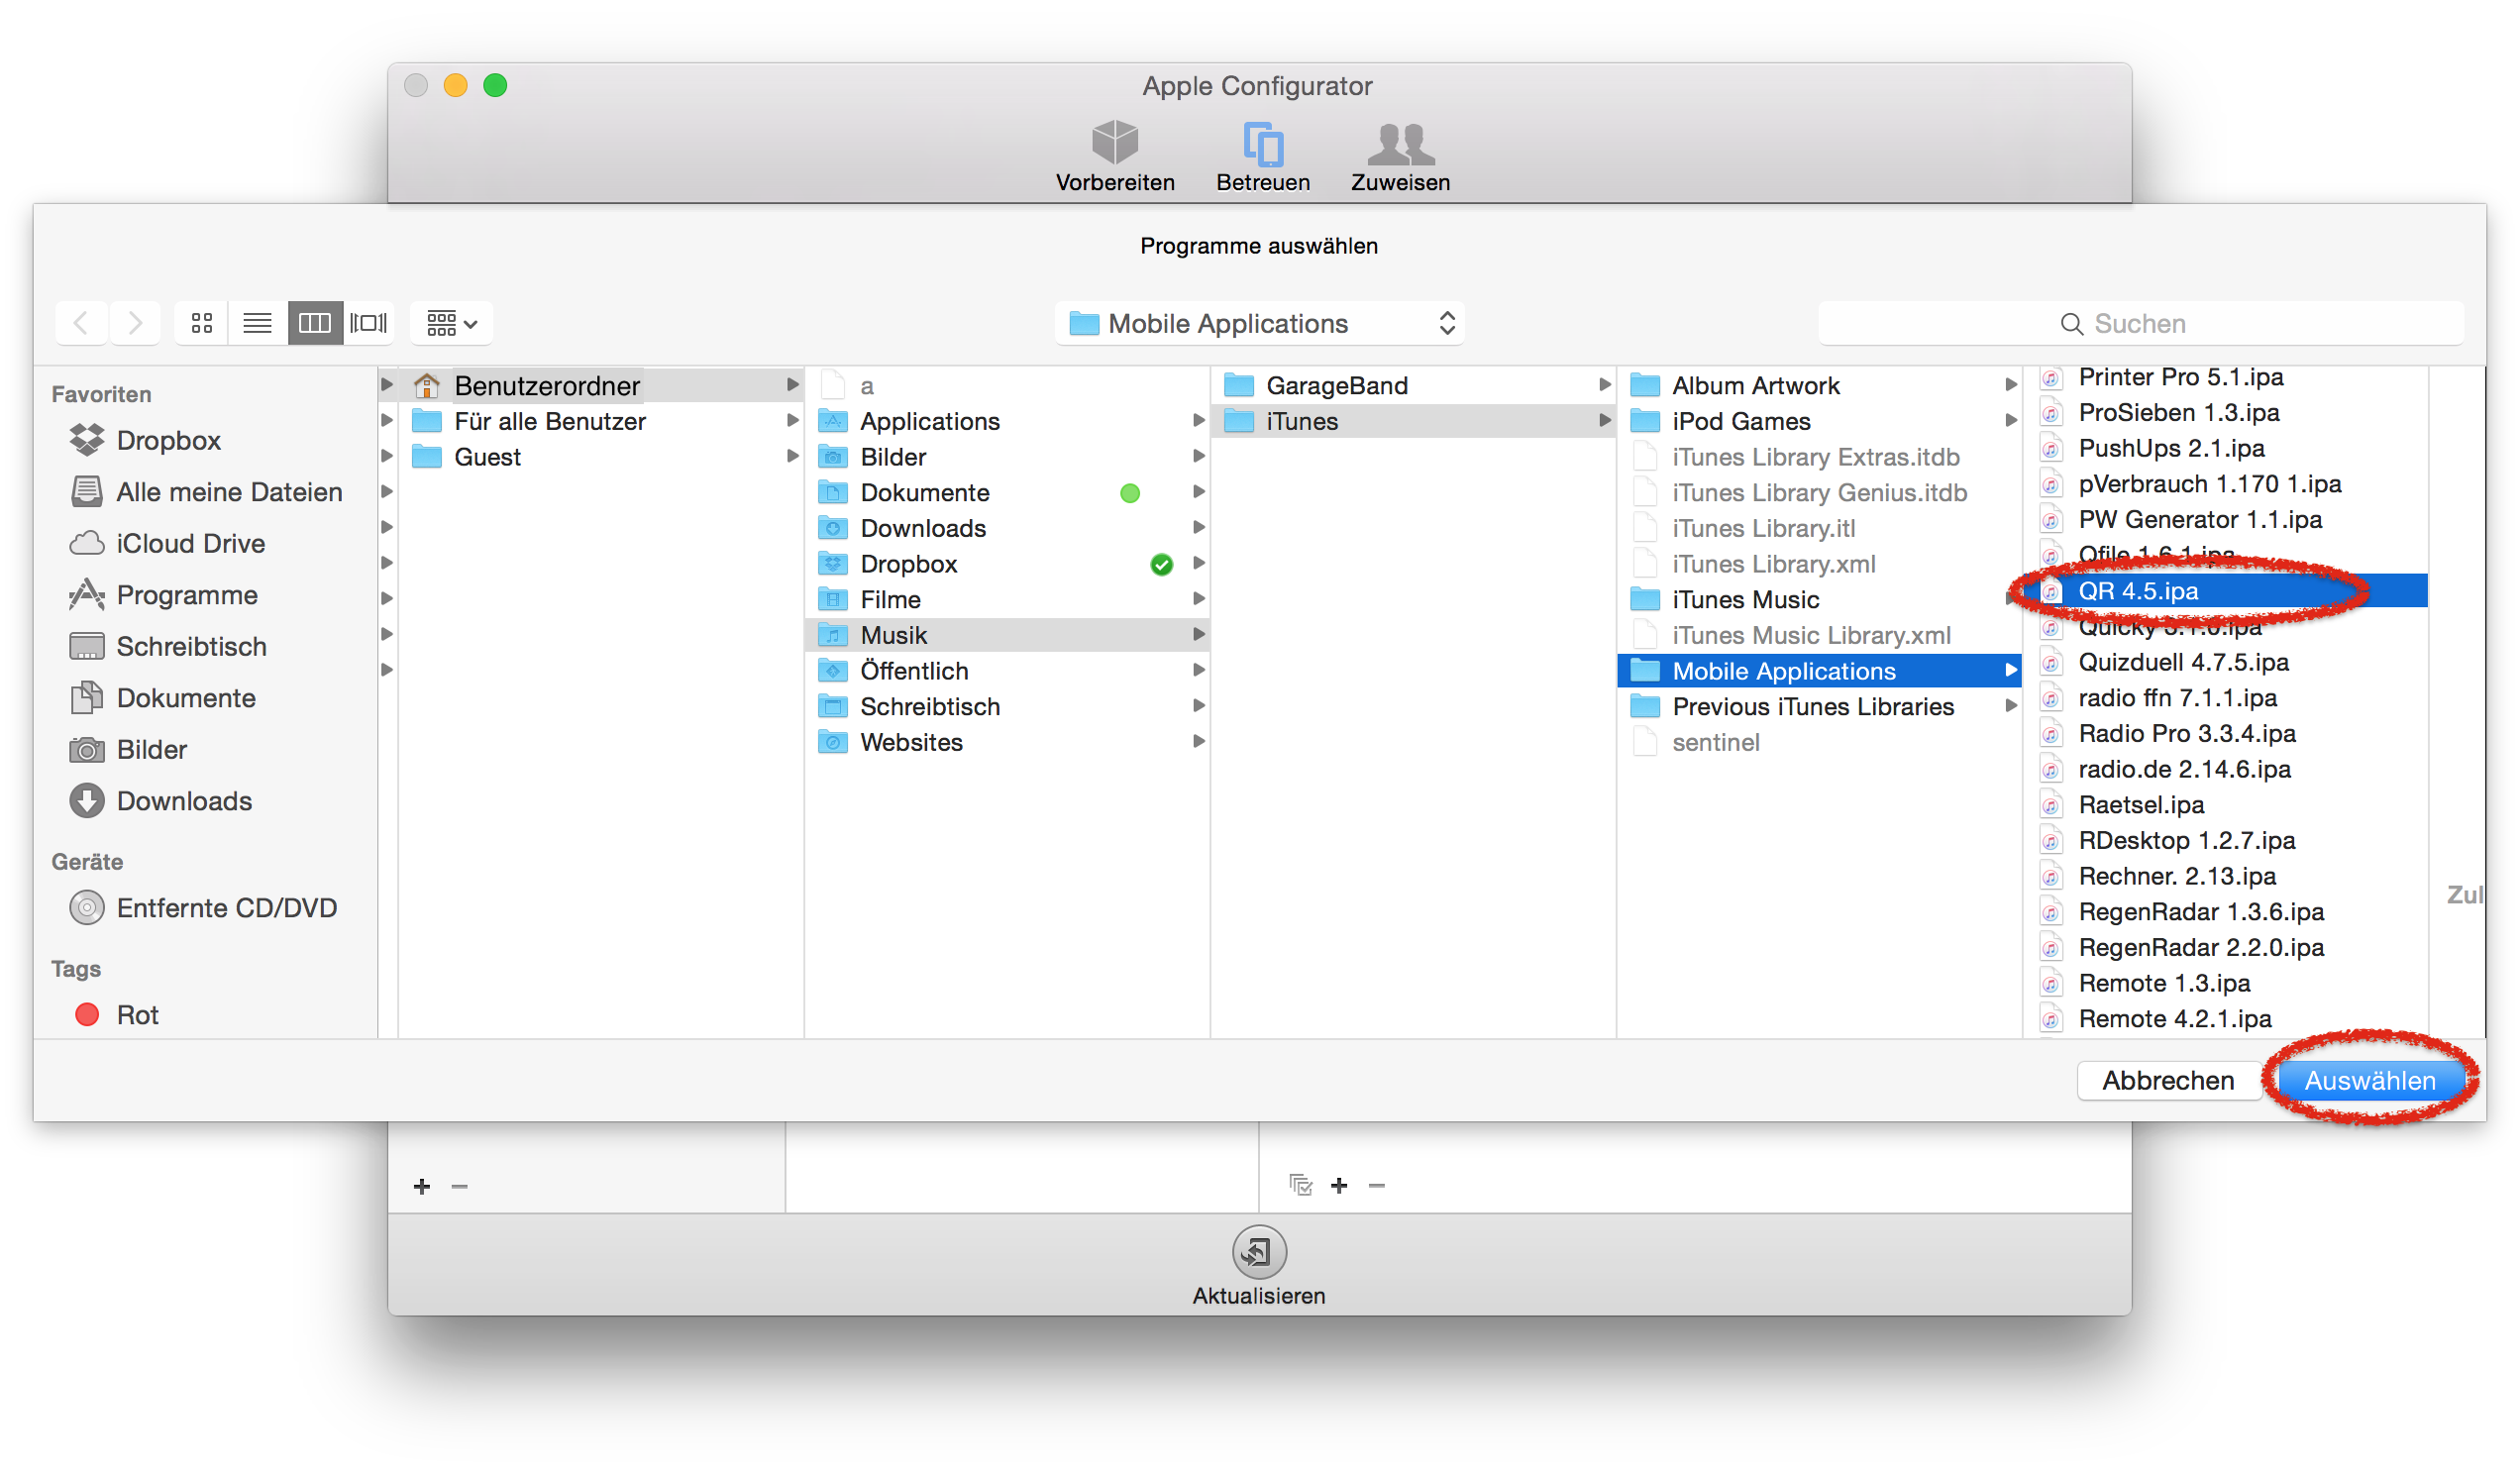2520x1474 pixels.
Task: Switch to list view in the file dialog
Action: (x=258, y=323)
